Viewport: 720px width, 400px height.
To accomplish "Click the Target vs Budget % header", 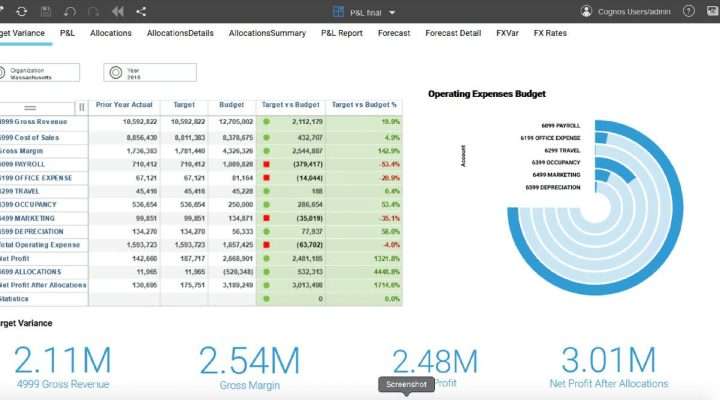I will click(364, 105).
